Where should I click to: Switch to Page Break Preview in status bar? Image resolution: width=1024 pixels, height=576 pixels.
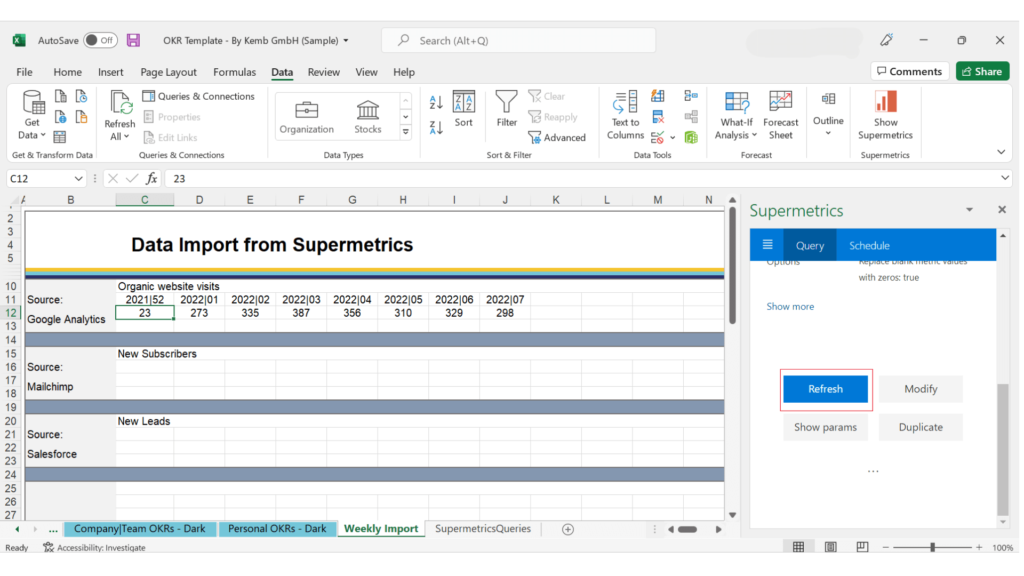[862, 547]
